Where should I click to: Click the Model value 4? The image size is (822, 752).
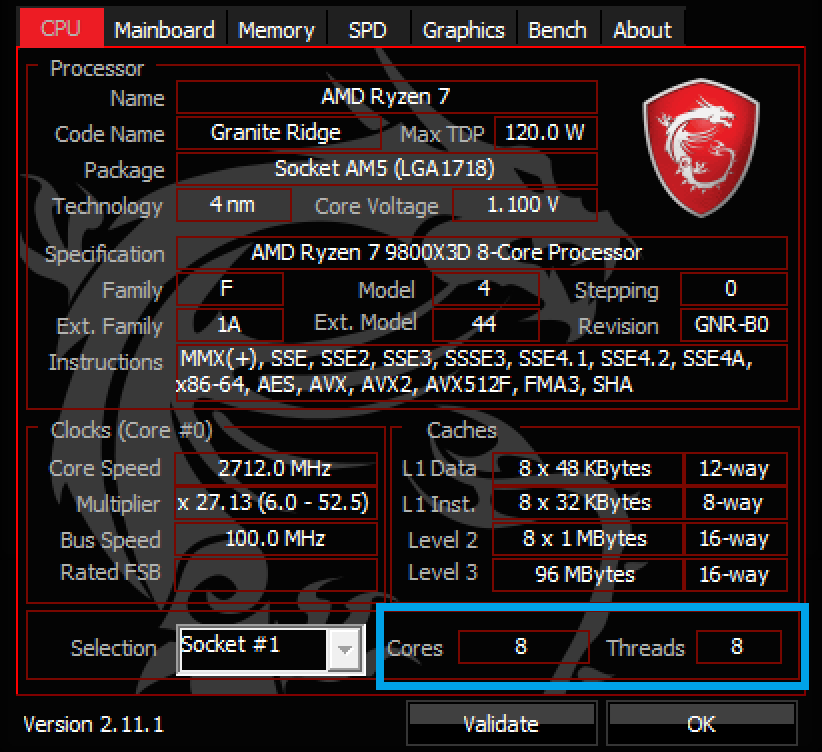click(x=486, y=289)
